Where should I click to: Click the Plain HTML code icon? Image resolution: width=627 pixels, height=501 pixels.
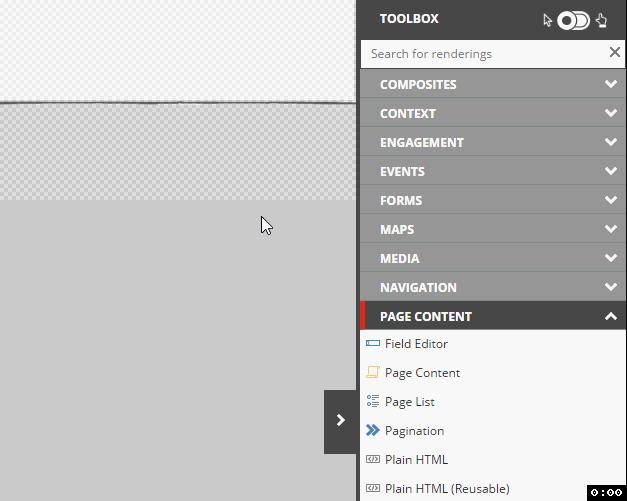[x=373, y=459]
